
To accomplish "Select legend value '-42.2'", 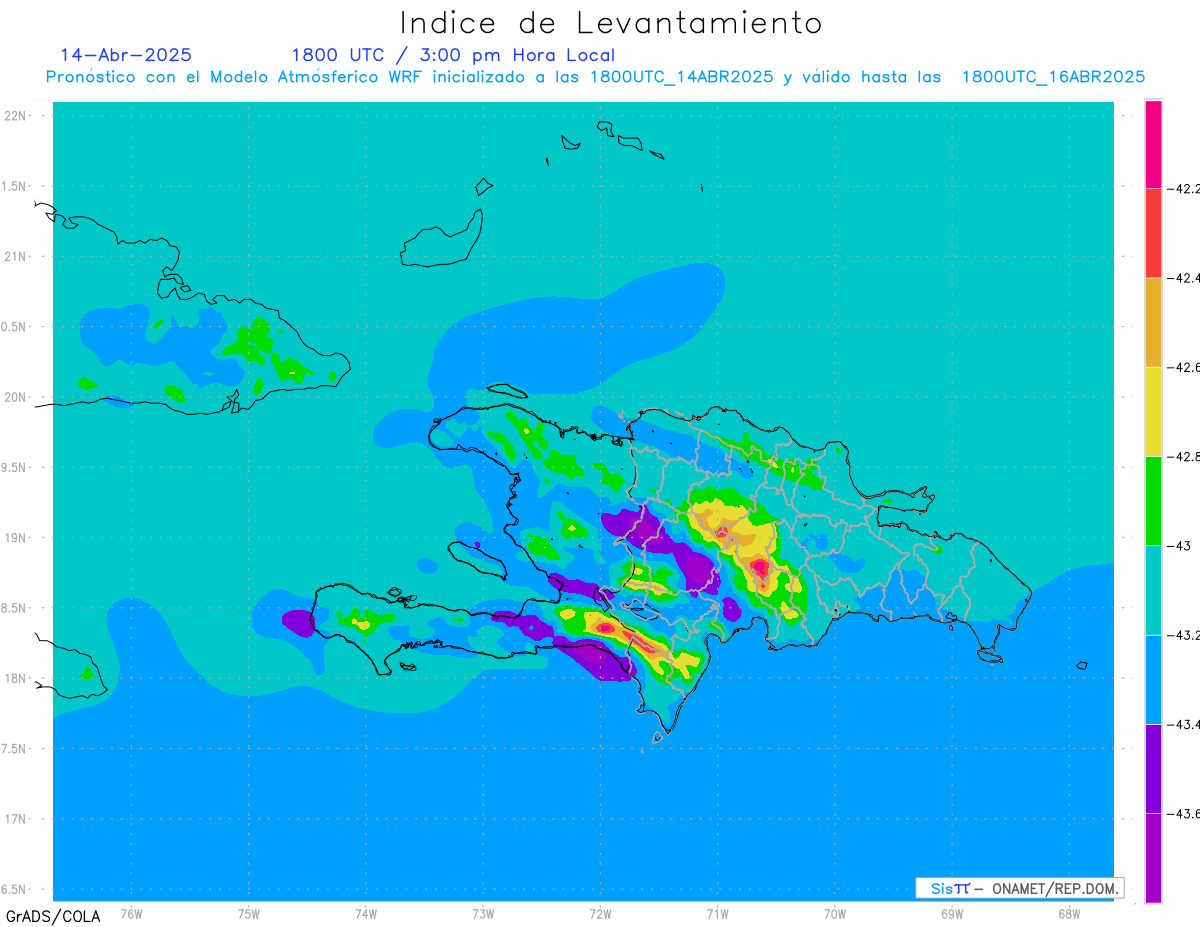I will click(x=1184, y=188).
